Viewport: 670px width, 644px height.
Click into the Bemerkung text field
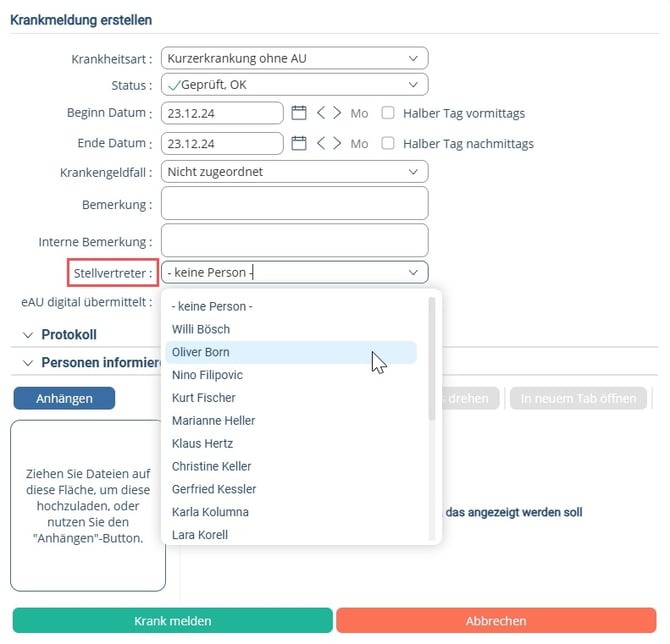pyautogui.click(x=294, y=203)
